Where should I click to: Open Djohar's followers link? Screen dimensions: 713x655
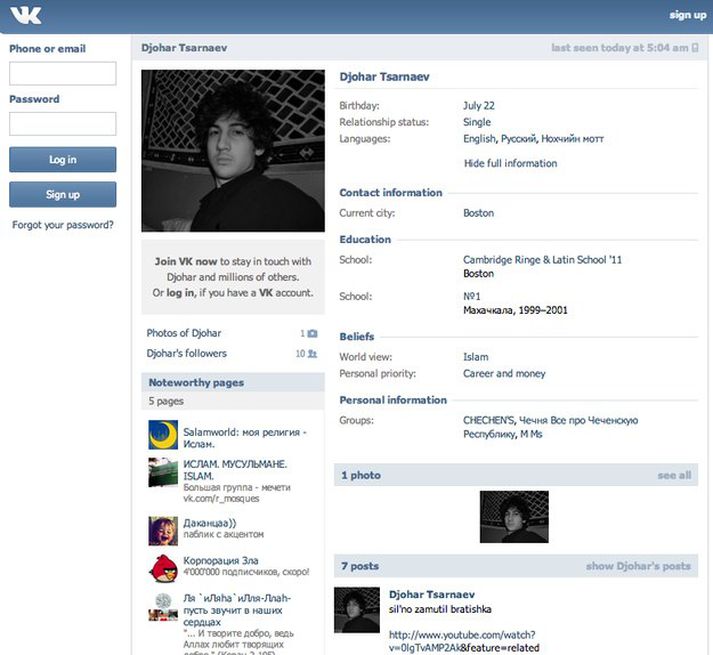(186, 353)
